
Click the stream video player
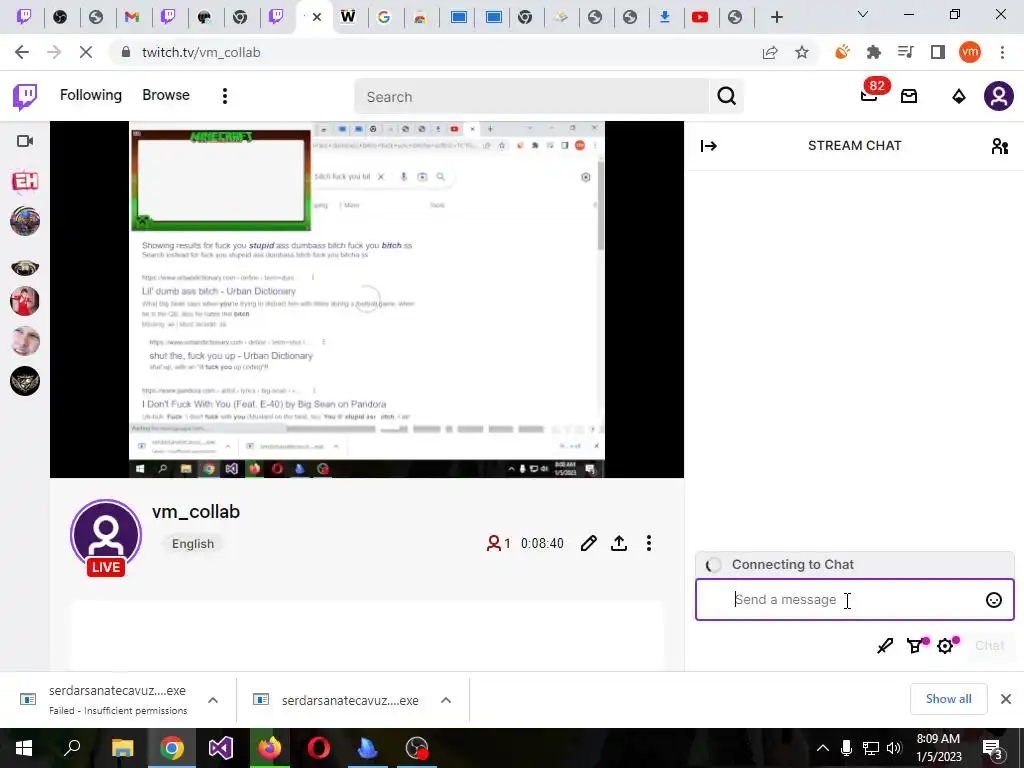(367, 299)
